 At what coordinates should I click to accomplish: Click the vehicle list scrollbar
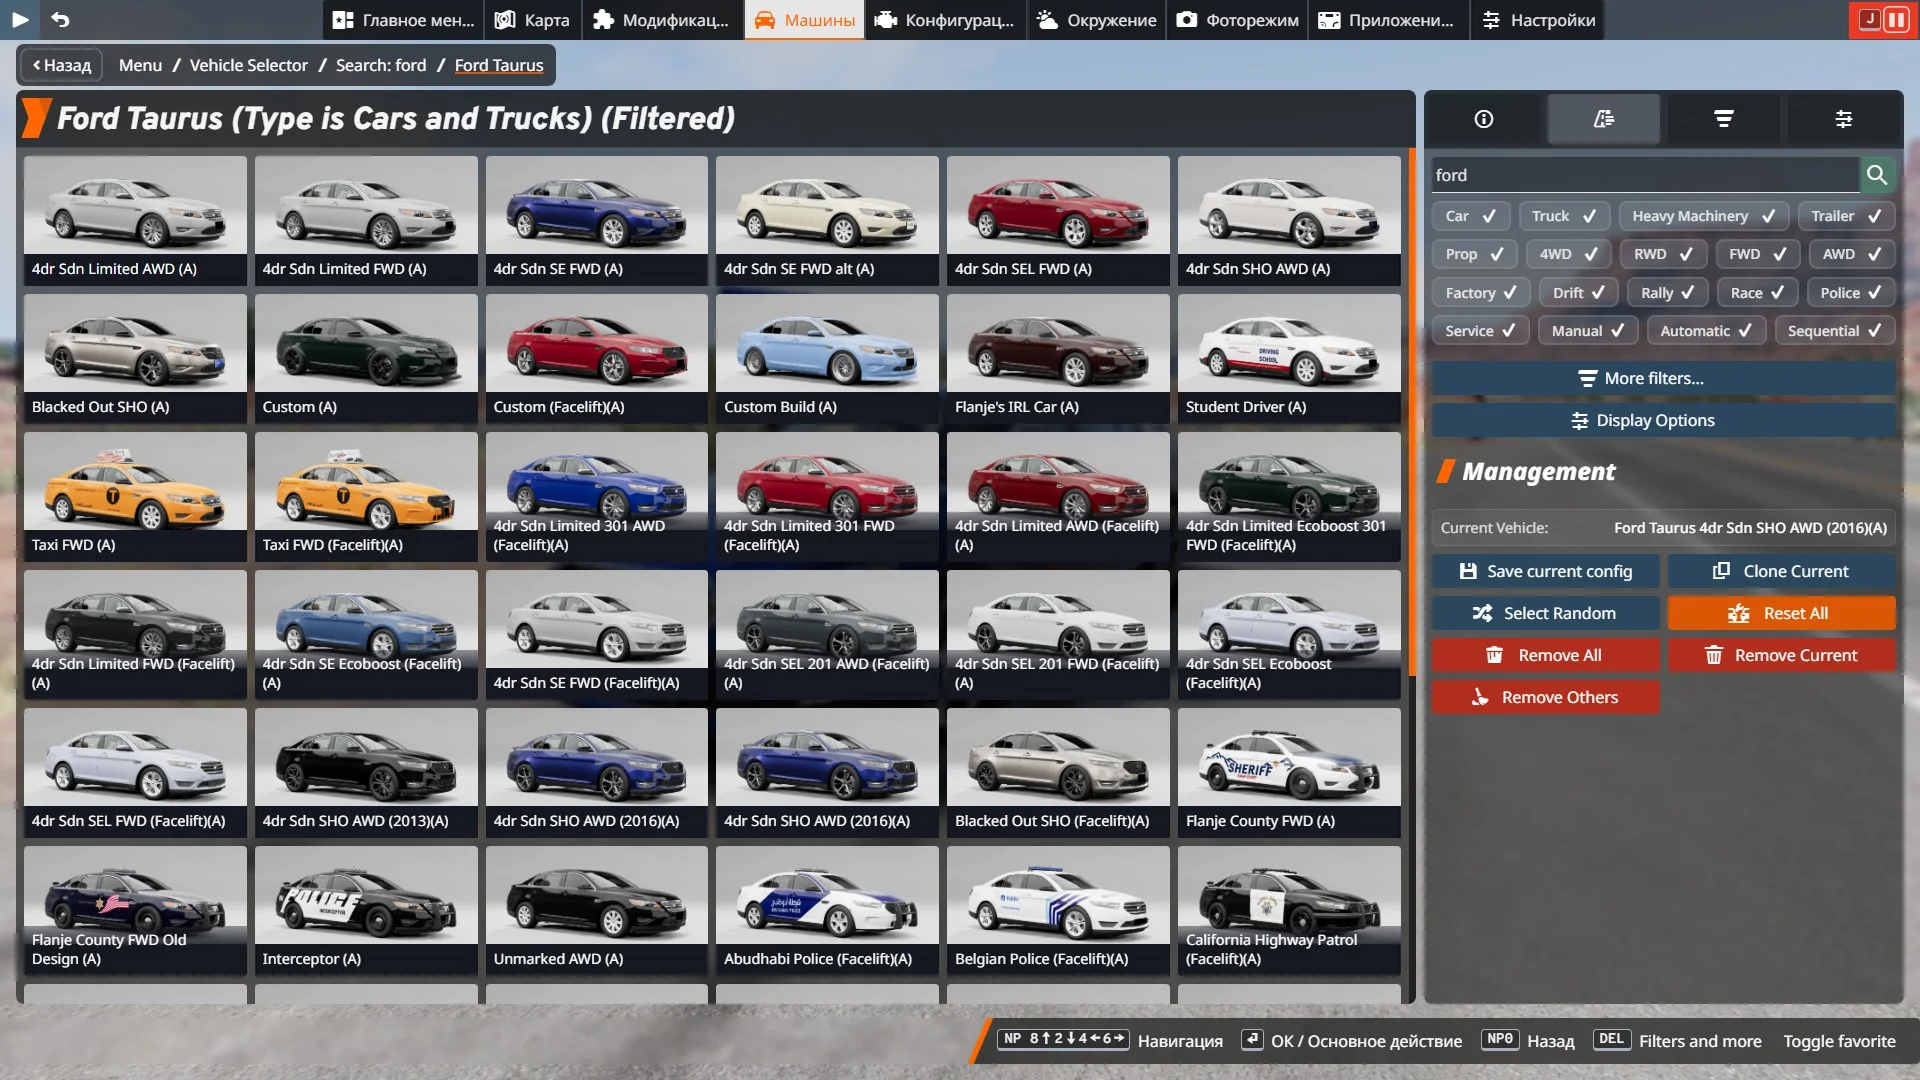coord(1412,412)
